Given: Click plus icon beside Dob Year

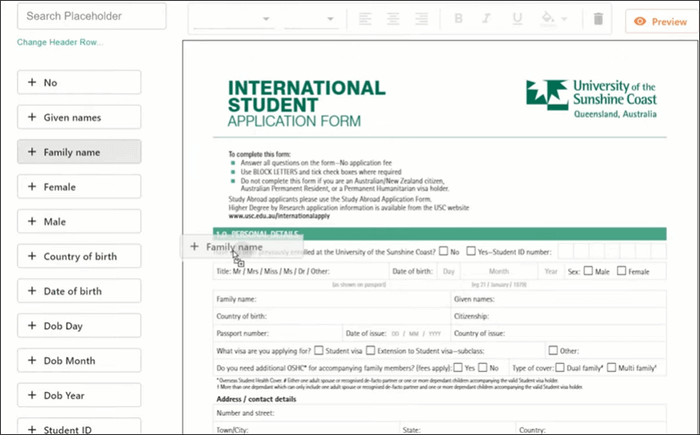Looking at the screenshot, I should pos(32,395).
